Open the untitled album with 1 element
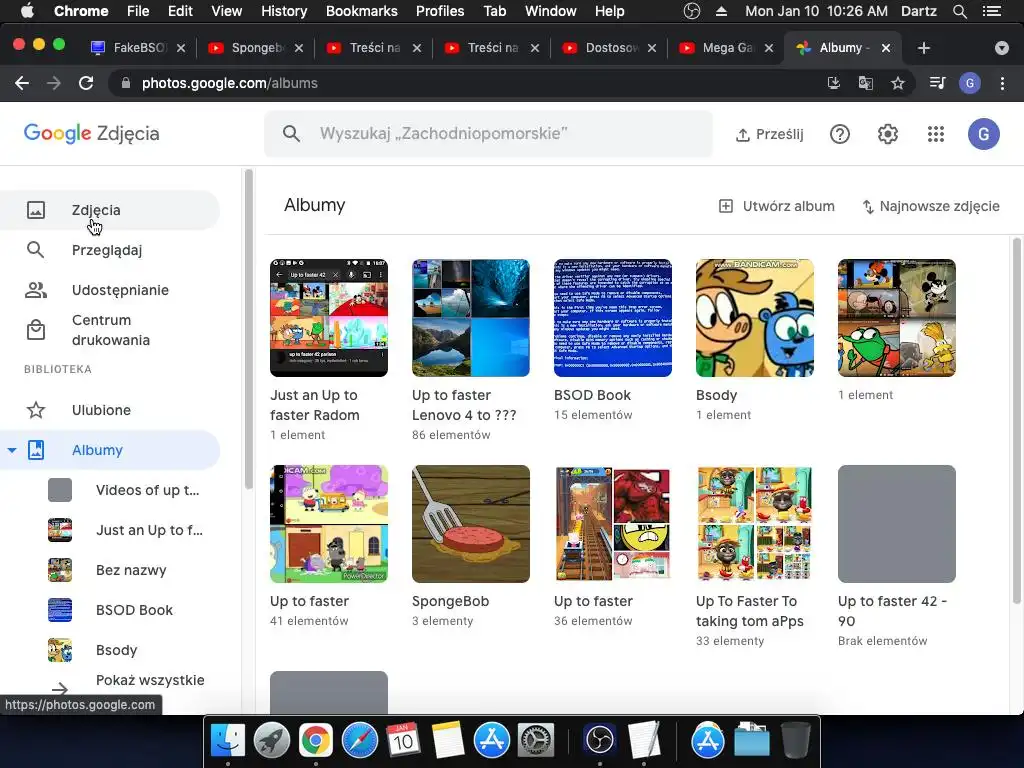1024x768 pixels. pos(897,318)
